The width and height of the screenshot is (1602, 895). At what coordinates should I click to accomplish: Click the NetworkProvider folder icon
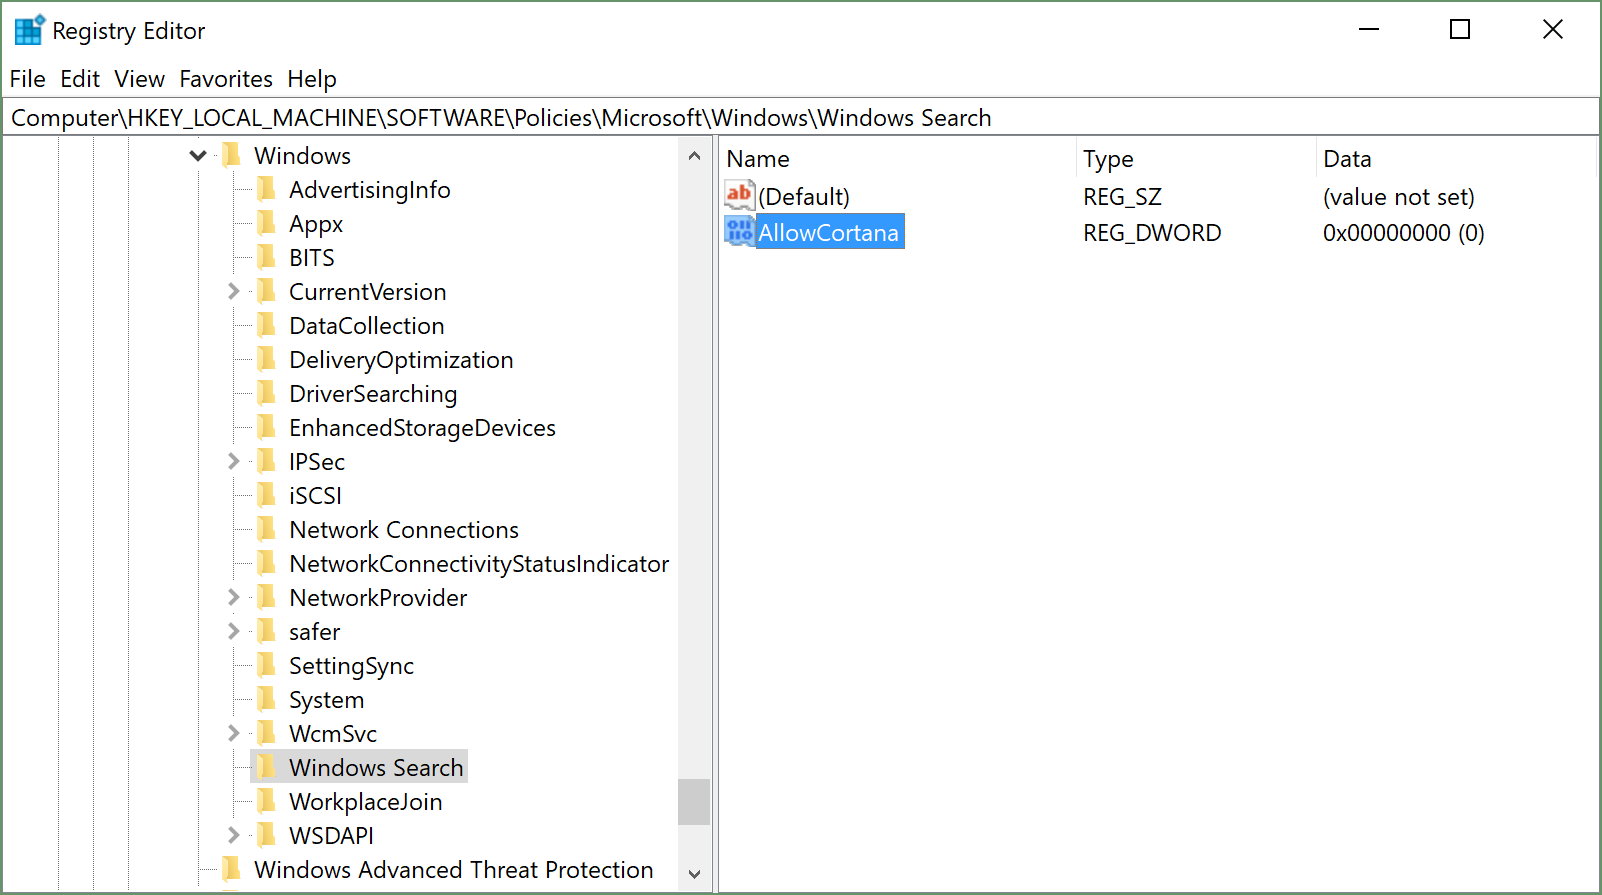point(266,597)
